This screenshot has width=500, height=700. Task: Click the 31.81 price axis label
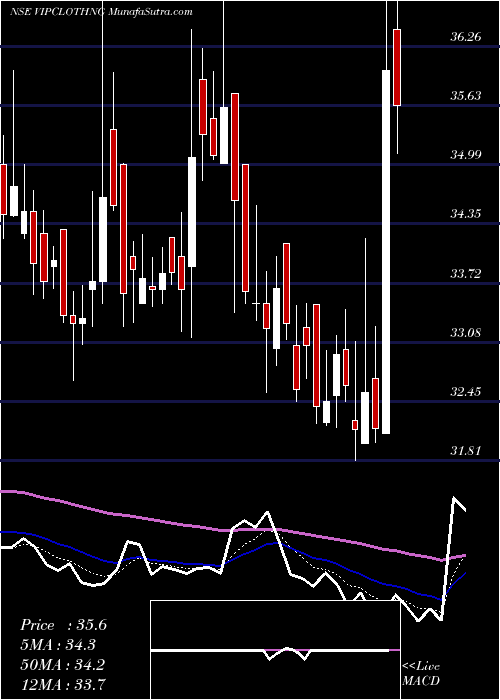point(466,451)
